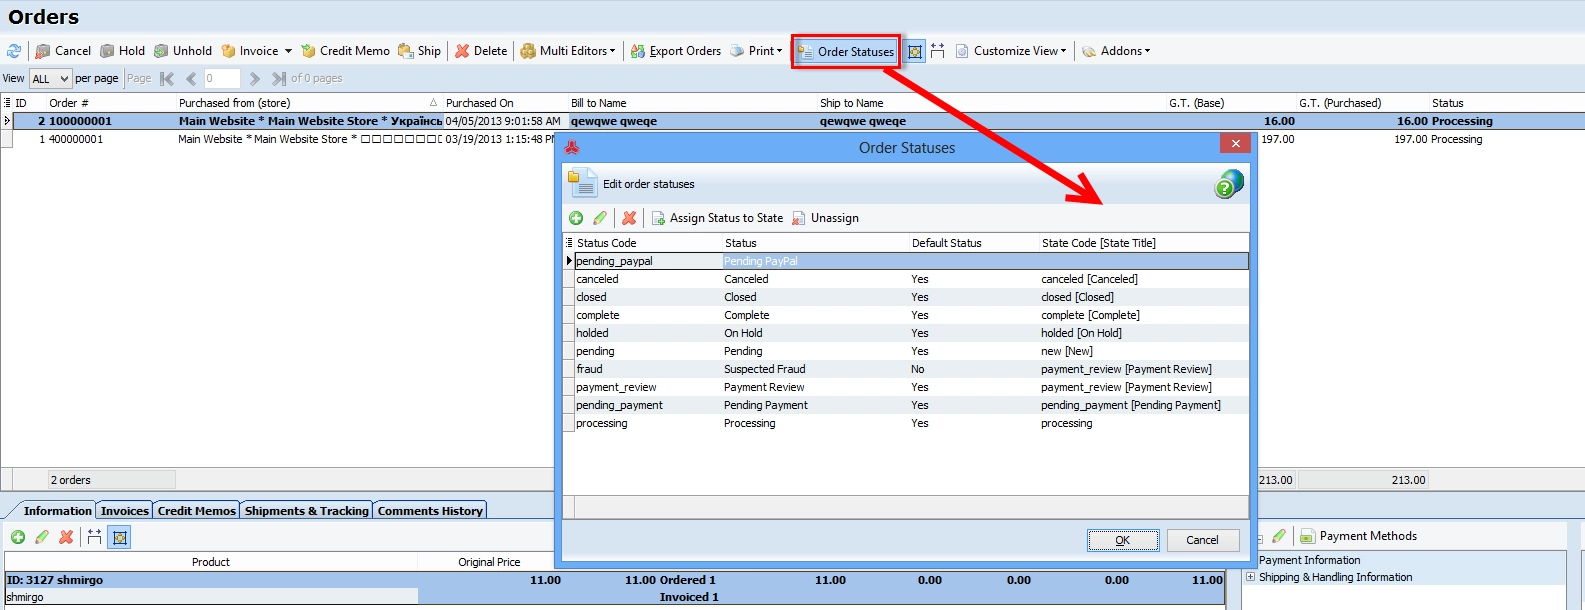Select the fraud status row
Viewport: 1585px width, 610px height.
point(906,369)
